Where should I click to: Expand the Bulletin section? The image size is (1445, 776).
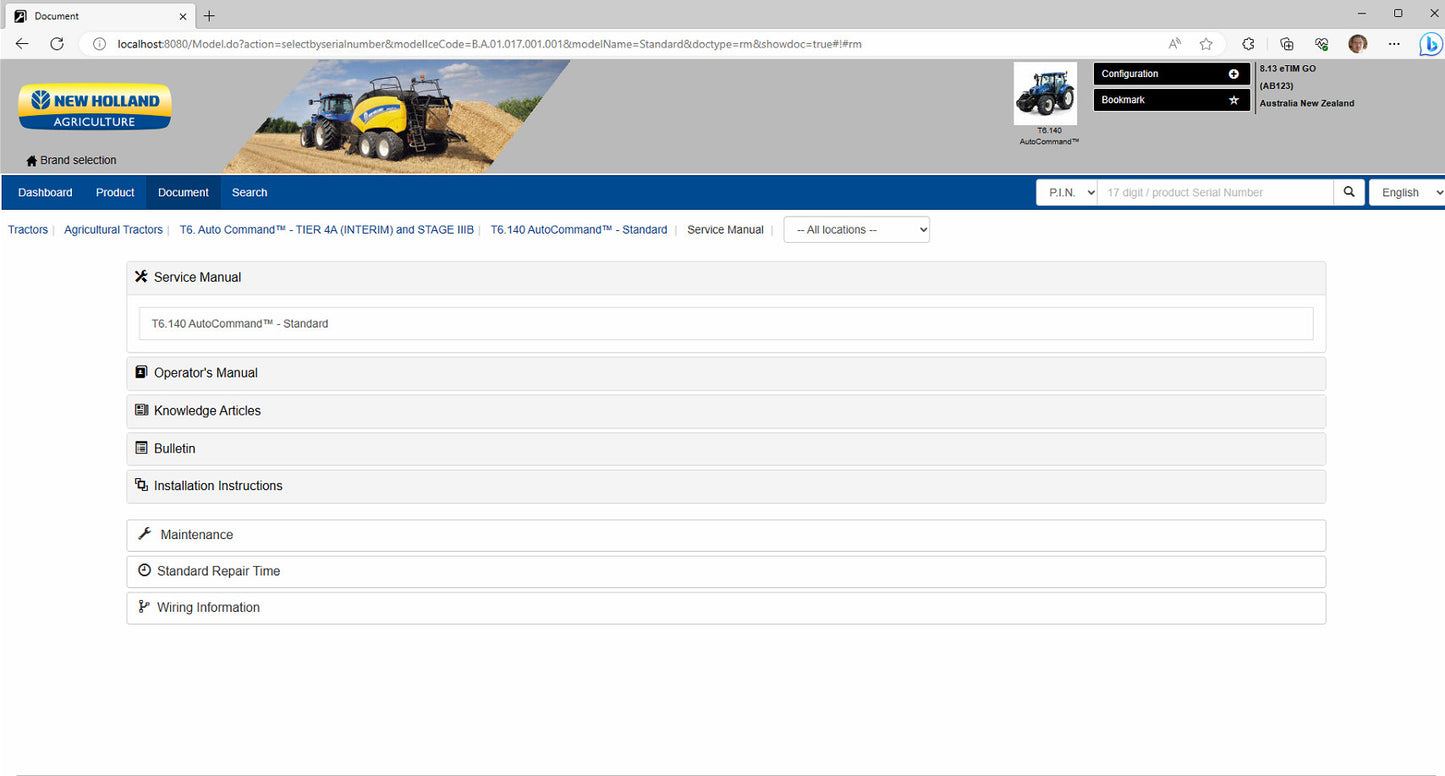(x=726, y=449)
